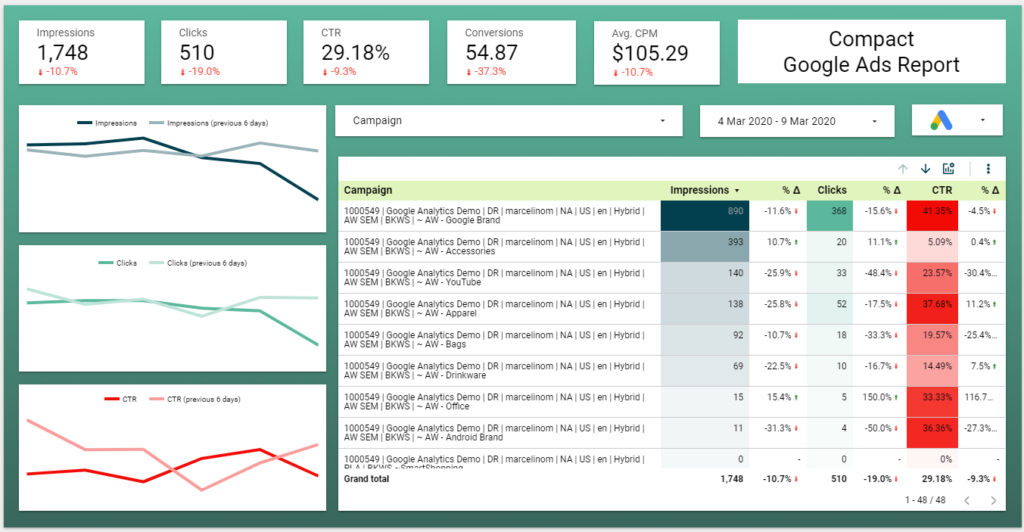Click the Clicks column header
1024x532 pixels.
click(x=832, y=190)
